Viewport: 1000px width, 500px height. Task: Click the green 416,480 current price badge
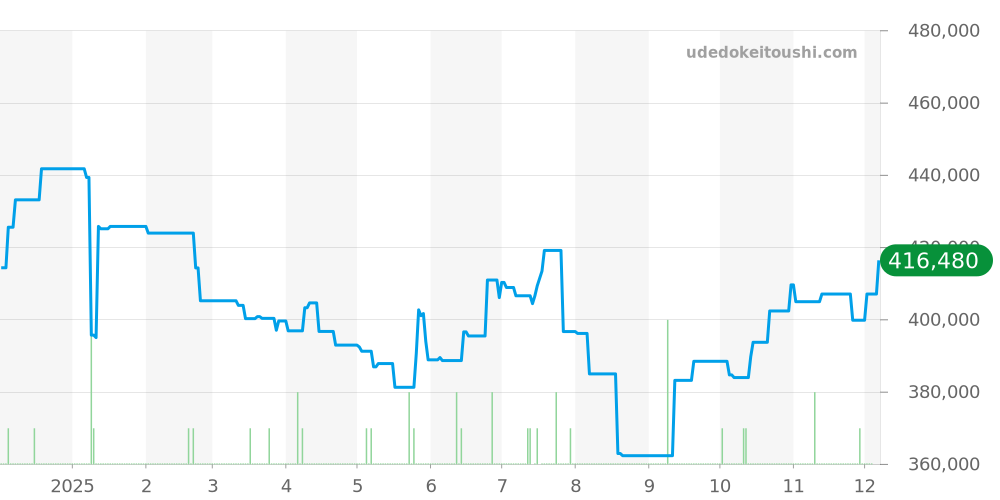pyautogui.click(x=935, y=261)
